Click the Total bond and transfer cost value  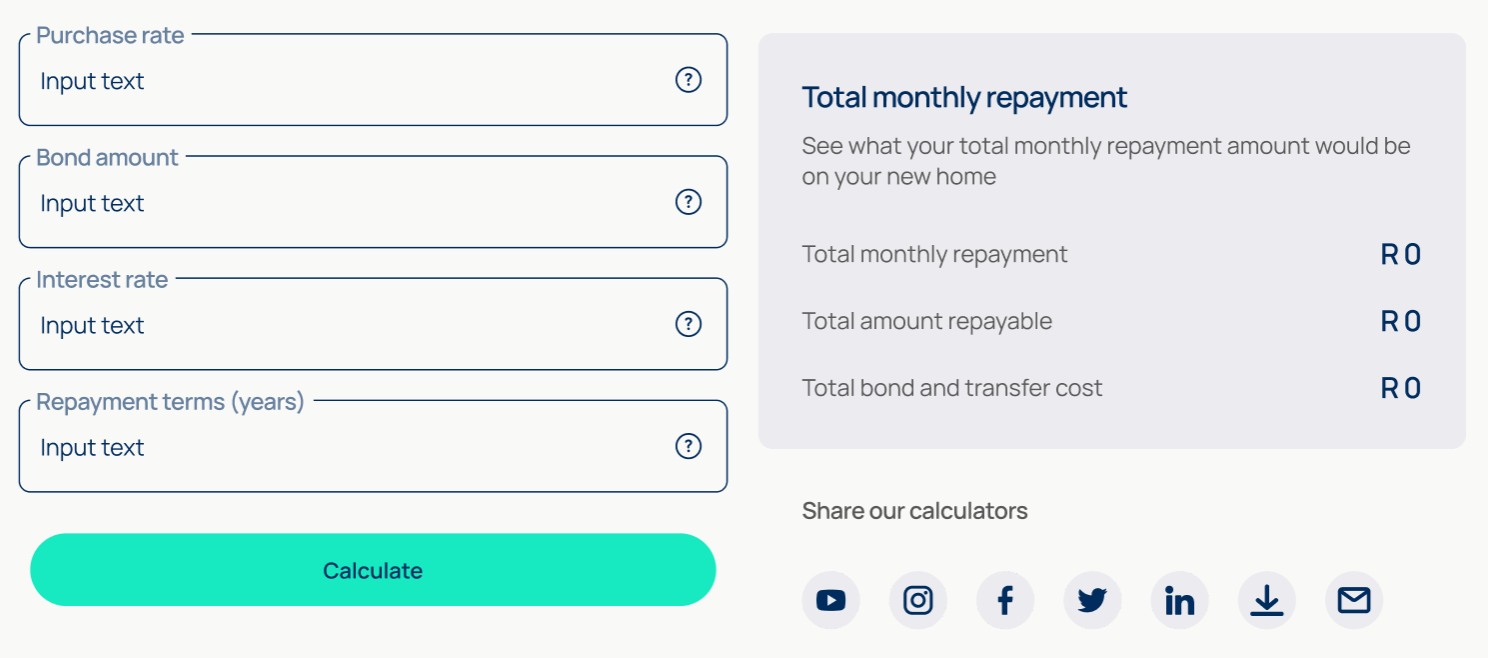pyautogui.click(x=1401, y=388)
